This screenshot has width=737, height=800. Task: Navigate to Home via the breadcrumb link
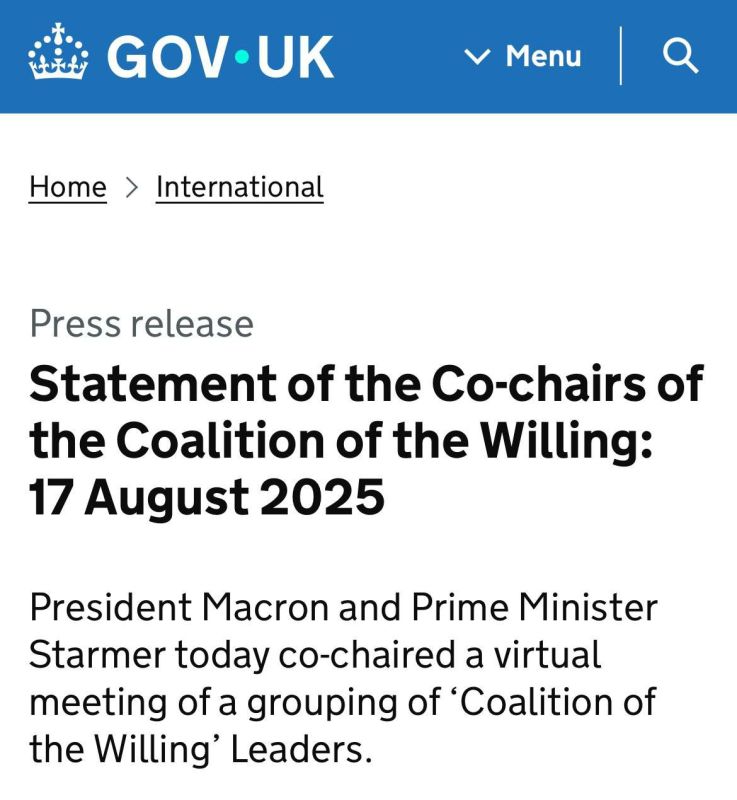point(67,187)
